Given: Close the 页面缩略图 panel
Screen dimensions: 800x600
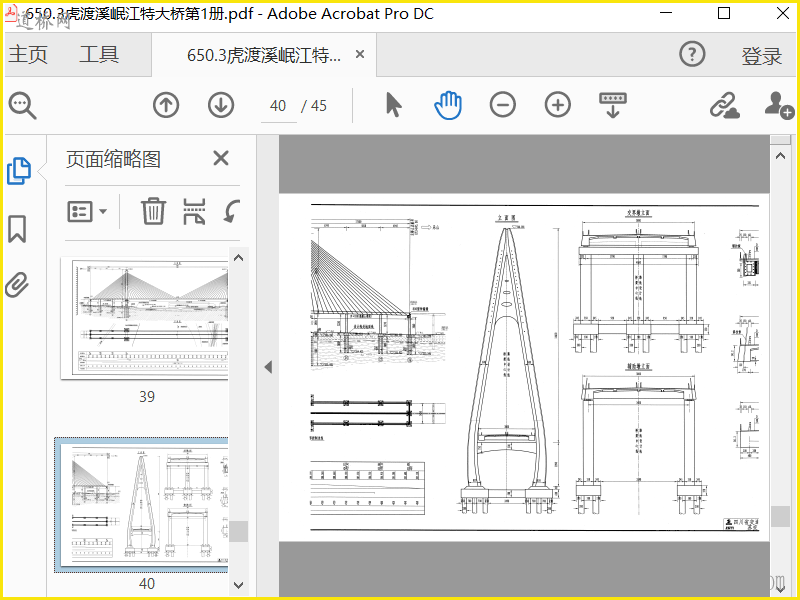Looking at the screenshot, I should coord(221,158).
